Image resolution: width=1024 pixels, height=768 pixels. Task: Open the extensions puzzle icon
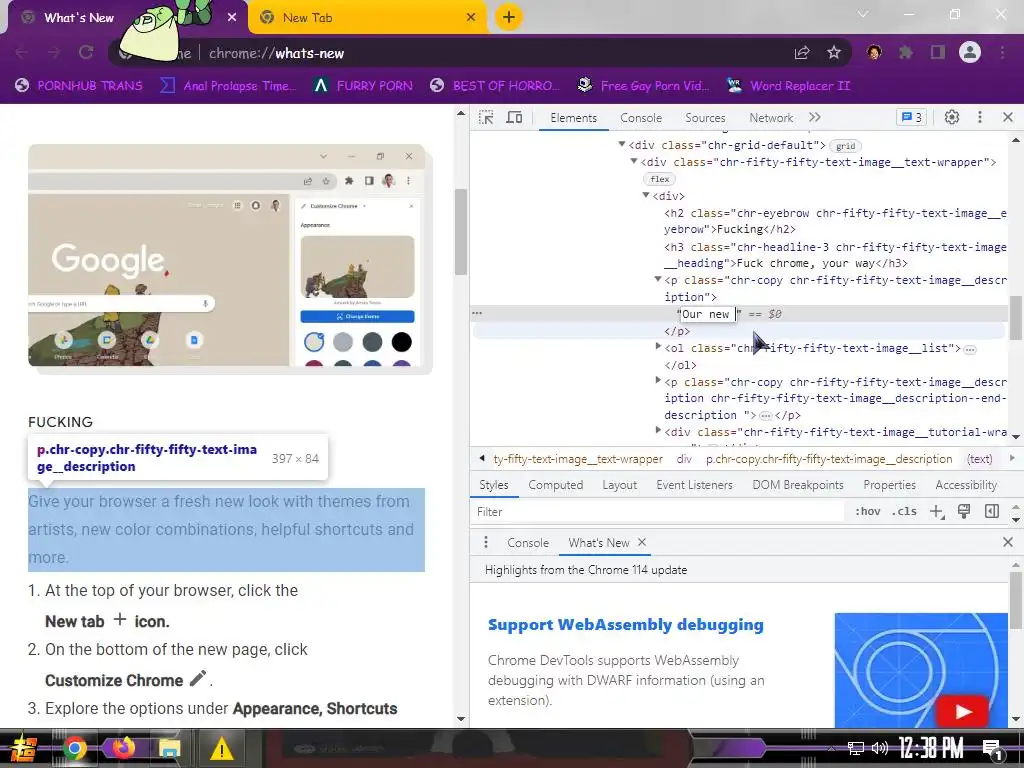906,53
